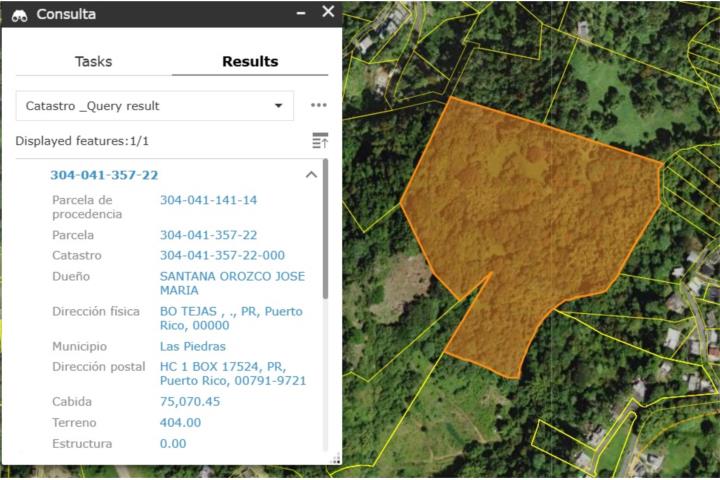Viewport: 720px width, 480px height.
Task: Click the binoculars Consulta icon
Action: pos(19,16)
